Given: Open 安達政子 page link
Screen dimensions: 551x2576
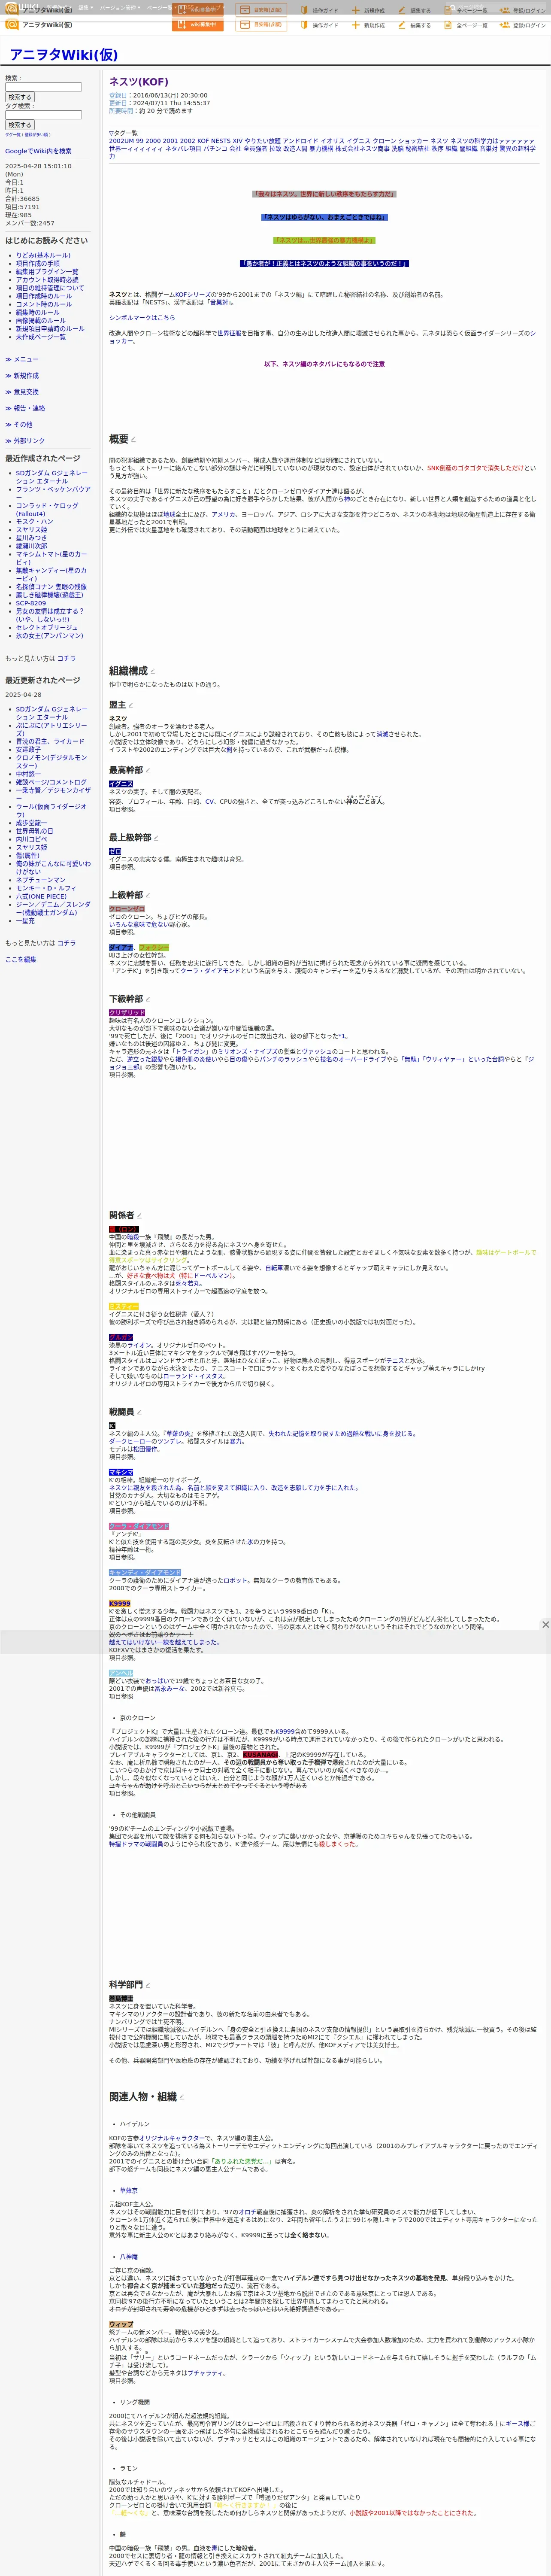Looking at the screenshot, I should pos(28,750).
